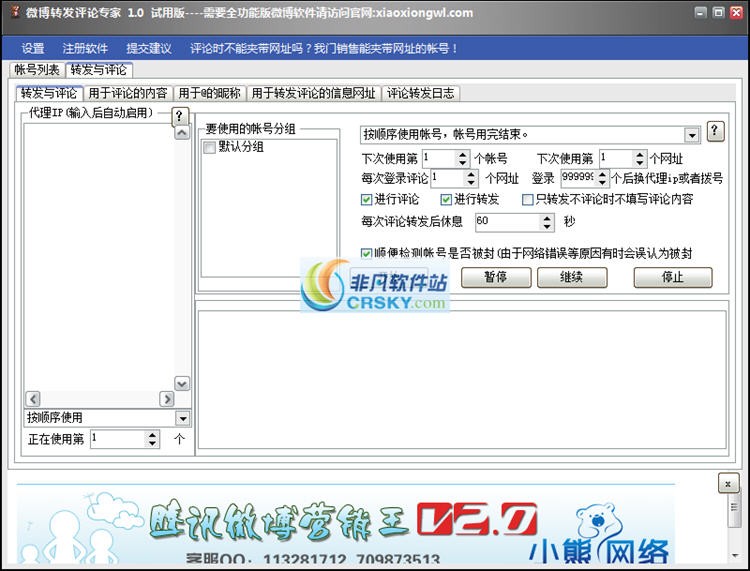Open the 帐号列表 tab
750x571 pixels.
37,70
